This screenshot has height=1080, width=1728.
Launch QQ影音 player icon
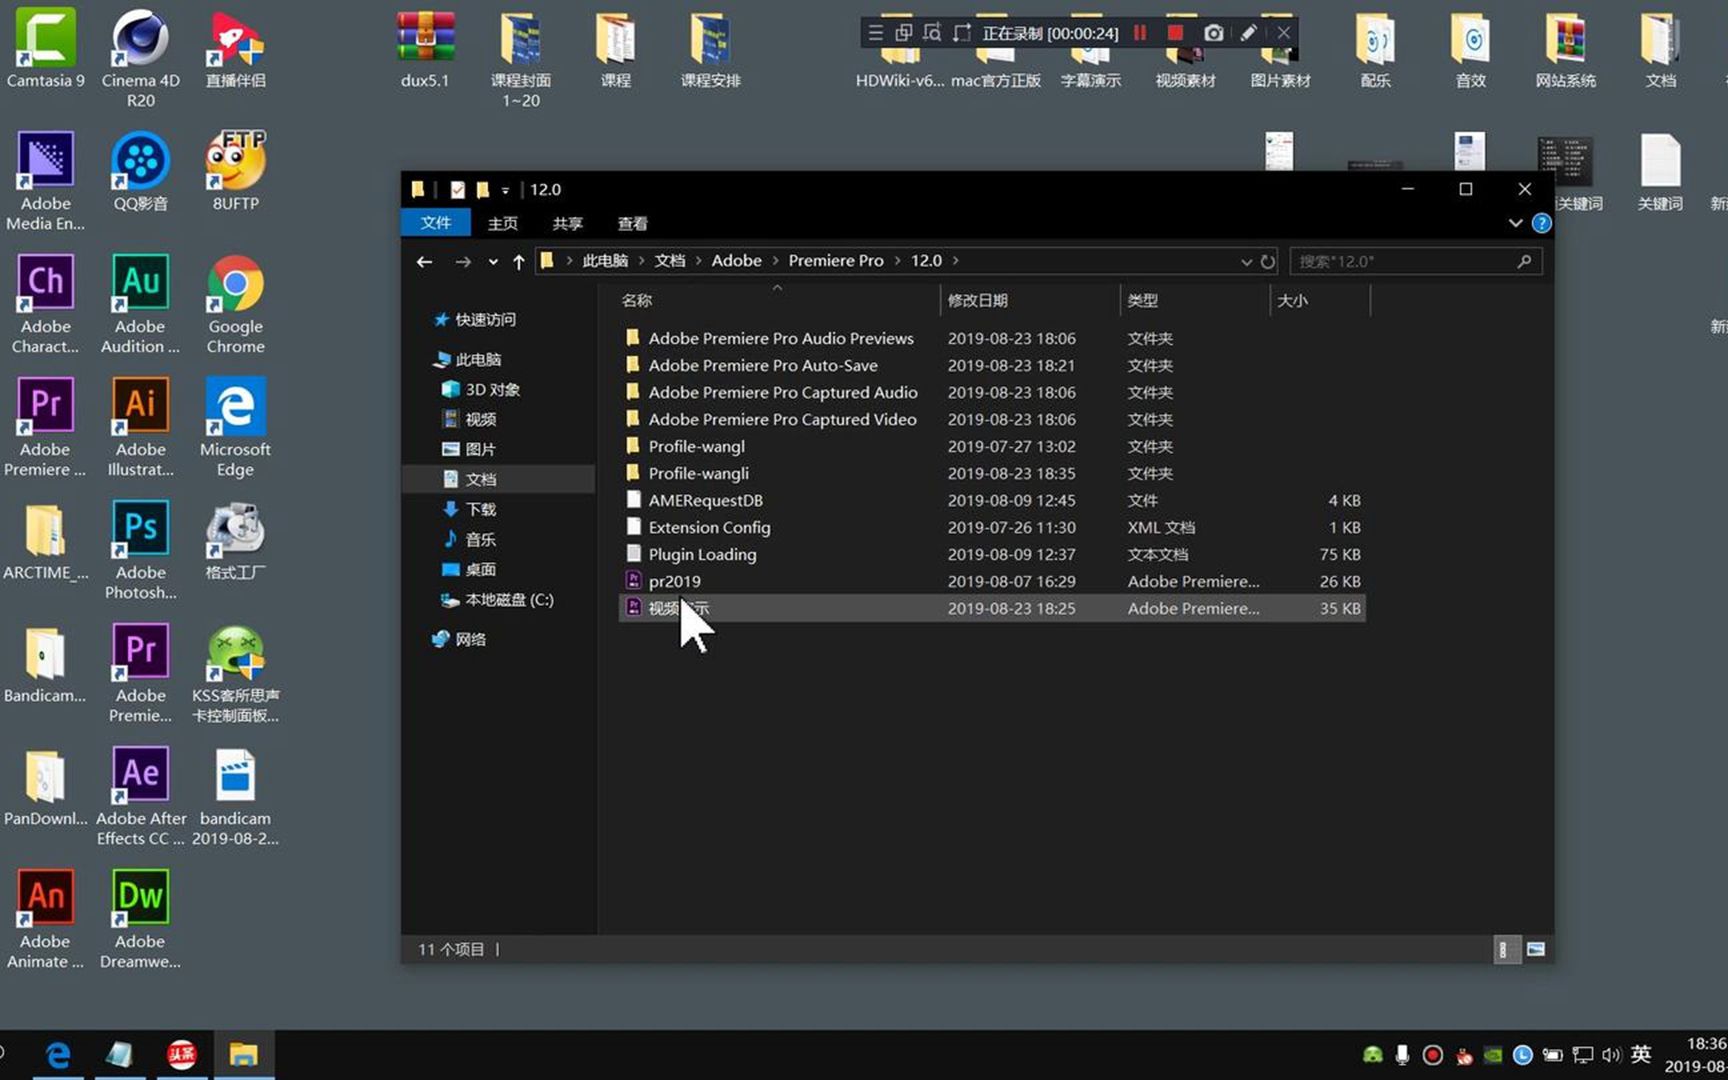[x=140, y=171]
